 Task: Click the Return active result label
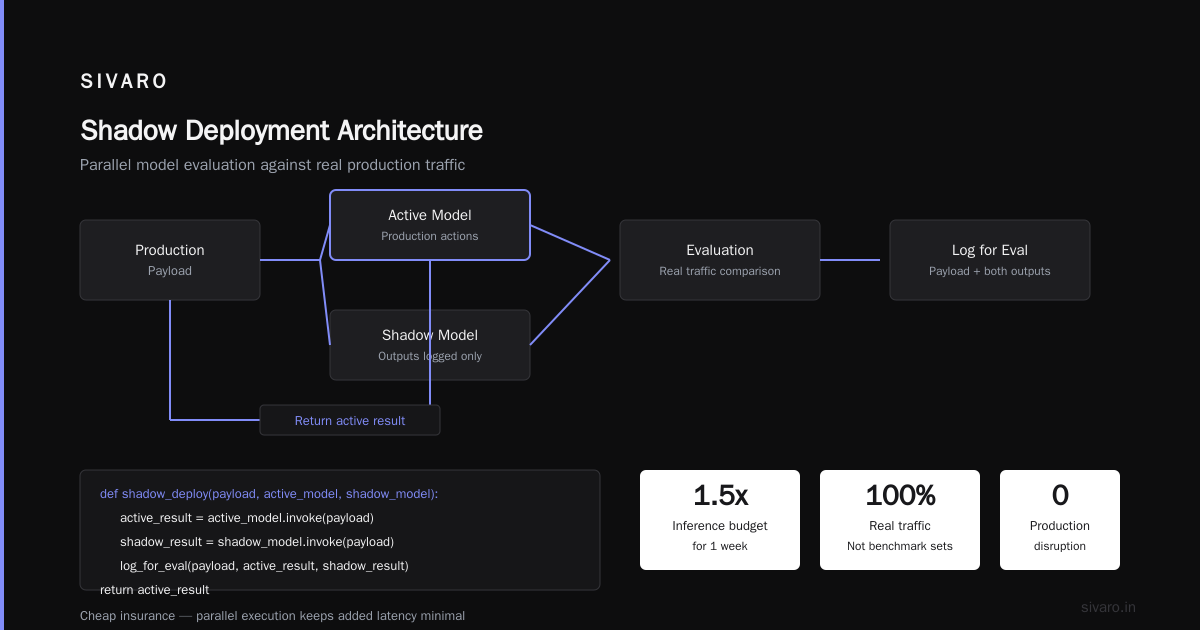(350, 420)
